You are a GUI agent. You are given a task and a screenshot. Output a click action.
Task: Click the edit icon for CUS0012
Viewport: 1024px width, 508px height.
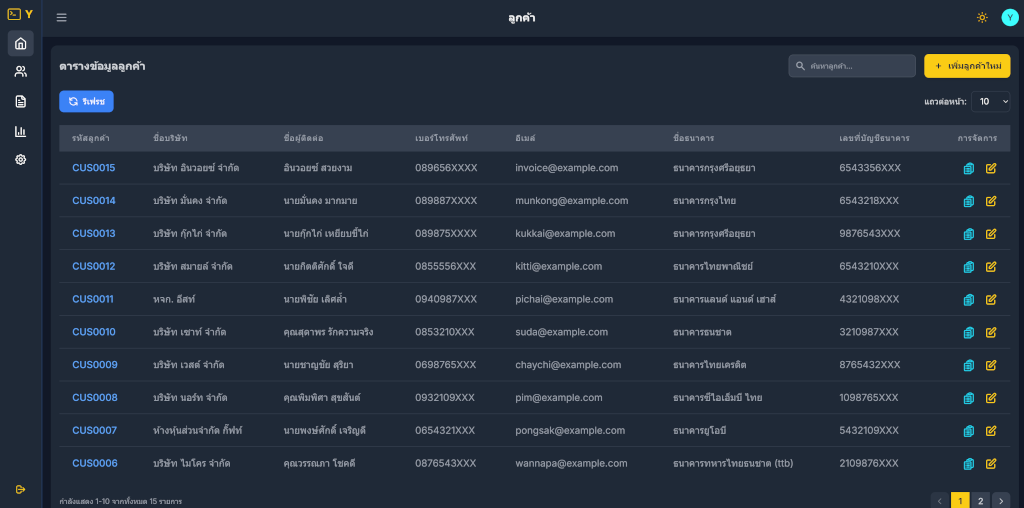coord(991,267)
